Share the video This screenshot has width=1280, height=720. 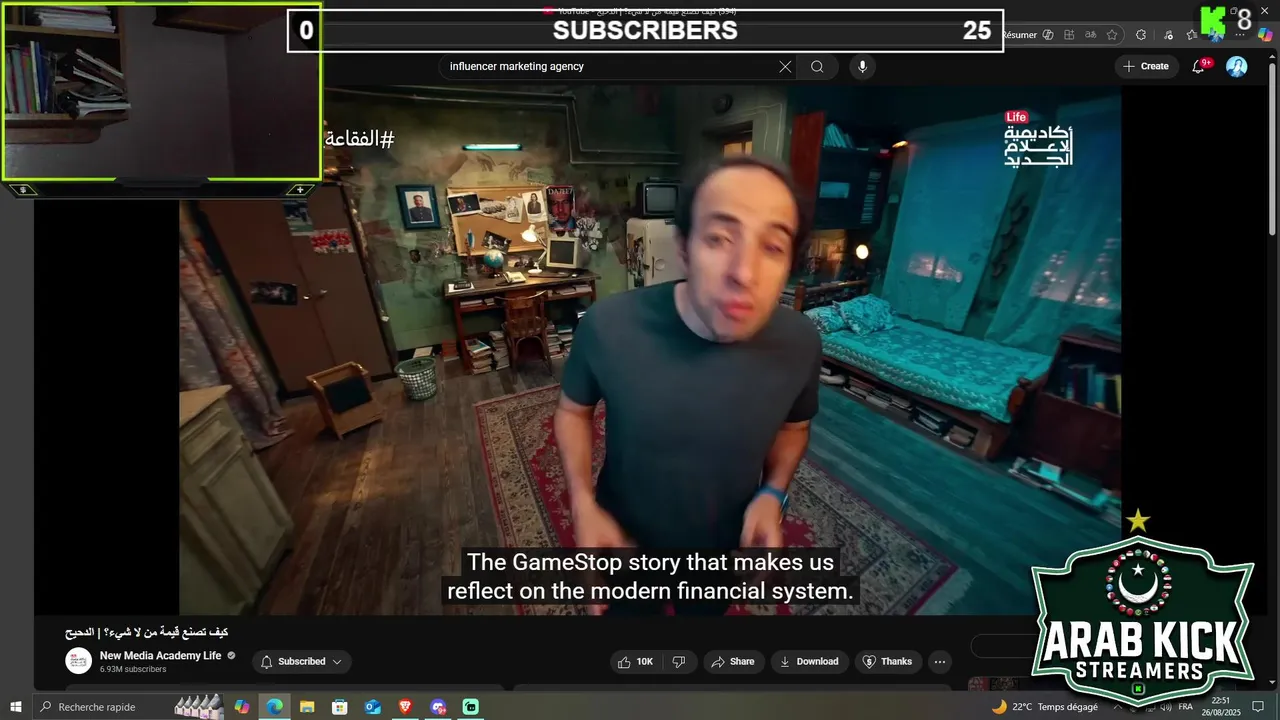point(733,661)
